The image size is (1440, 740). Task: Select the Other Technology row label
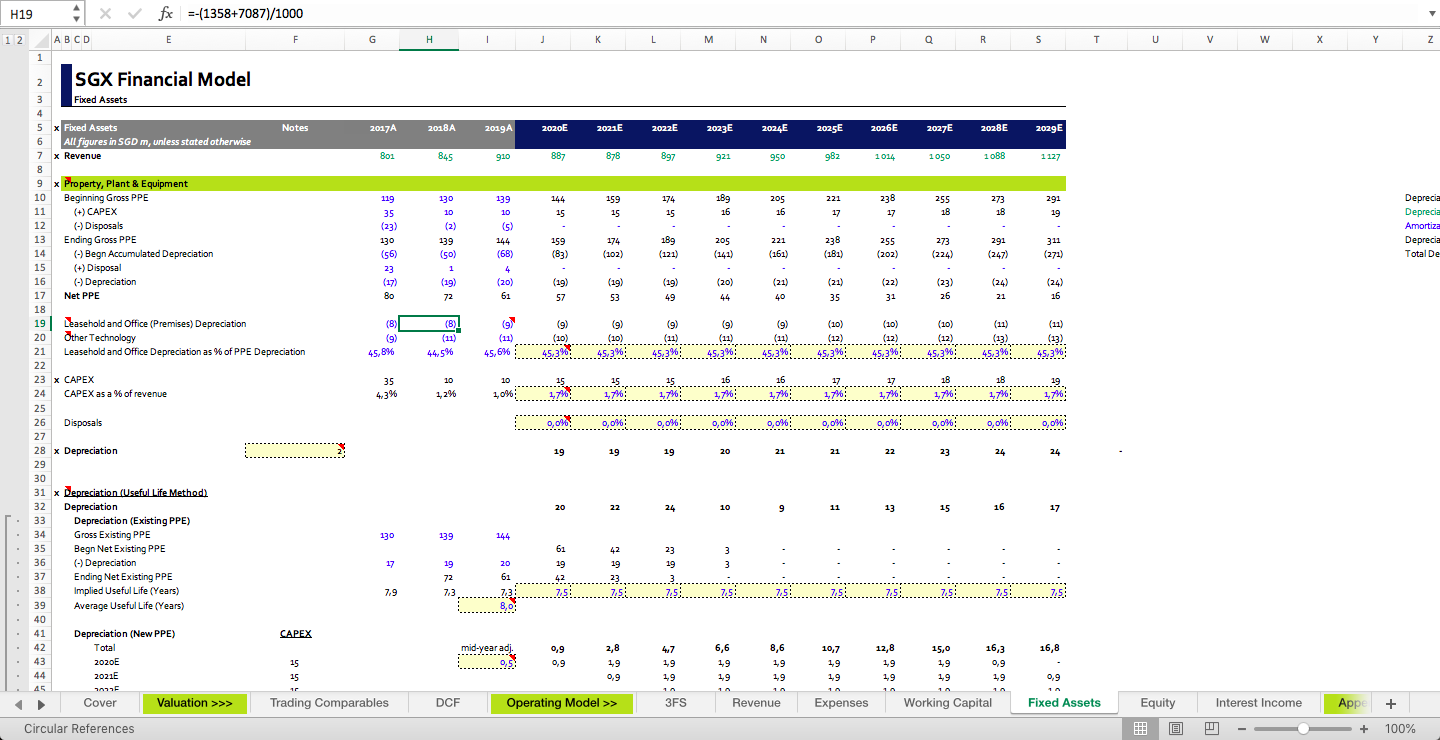pos(100,338)
